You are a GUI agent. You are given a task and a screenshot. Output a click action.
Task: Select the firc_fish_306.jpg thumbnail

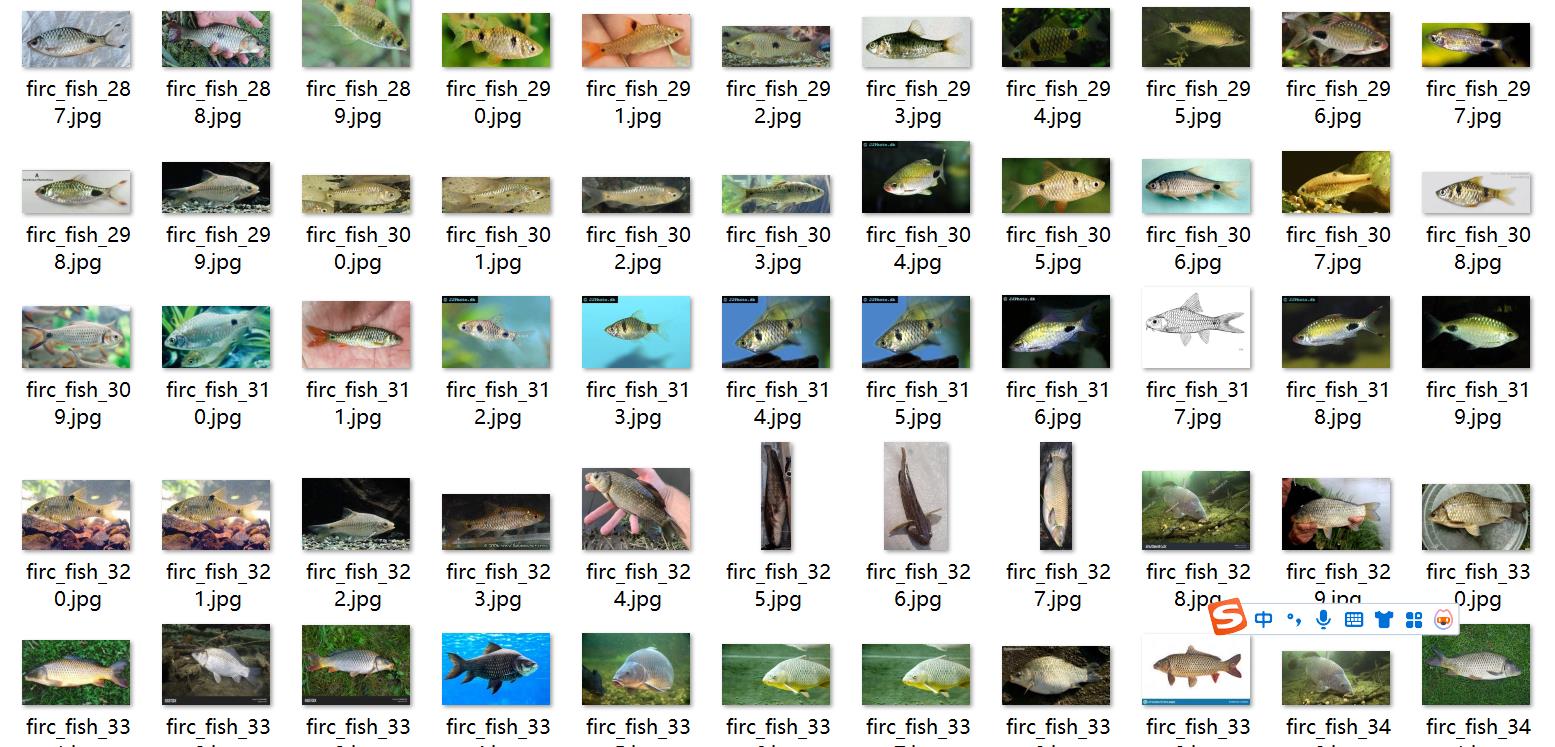(x=1196, y=186)
